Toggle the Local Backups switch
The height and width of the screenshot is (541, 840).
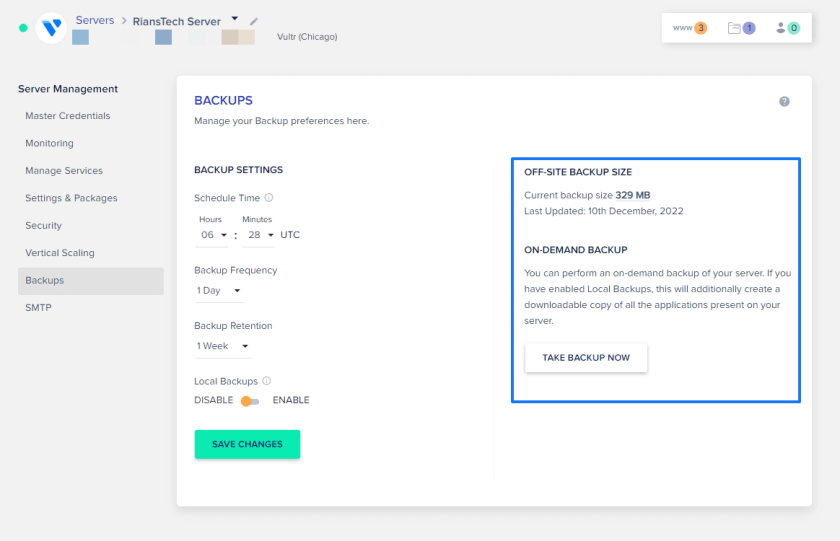pos(250,401)
